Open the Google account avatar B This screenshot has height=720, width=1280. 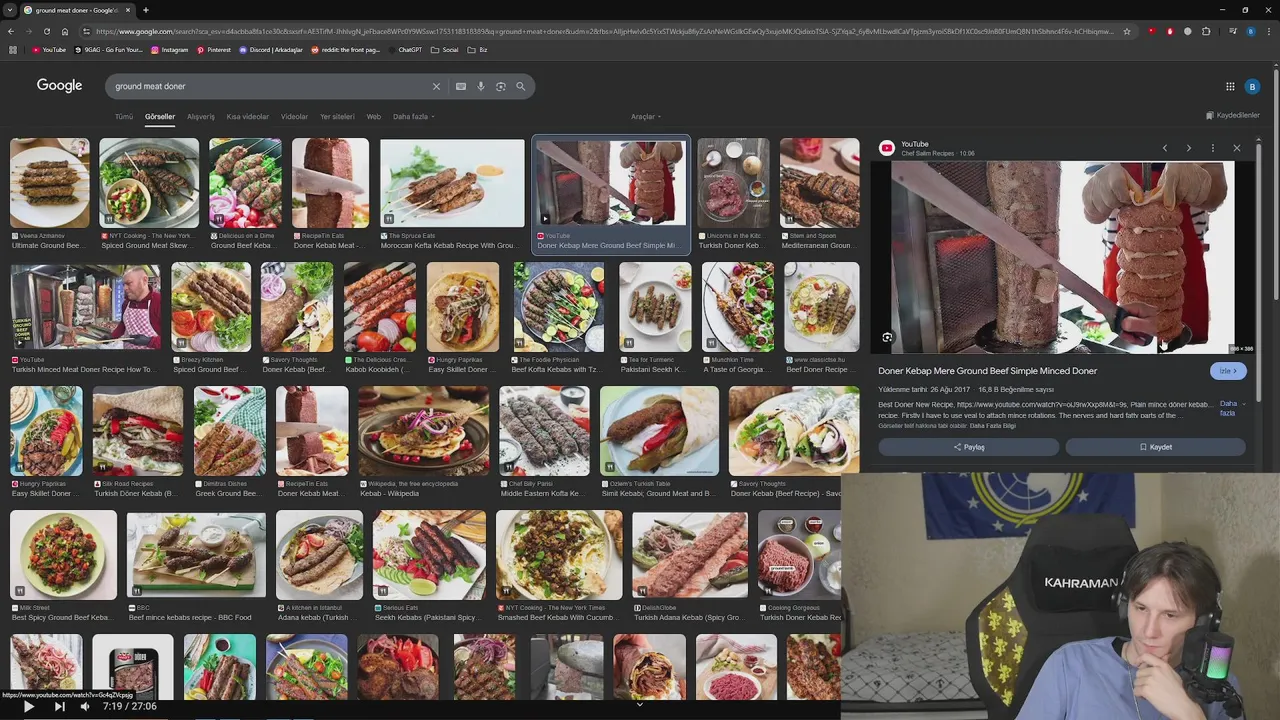[1252, 87]
